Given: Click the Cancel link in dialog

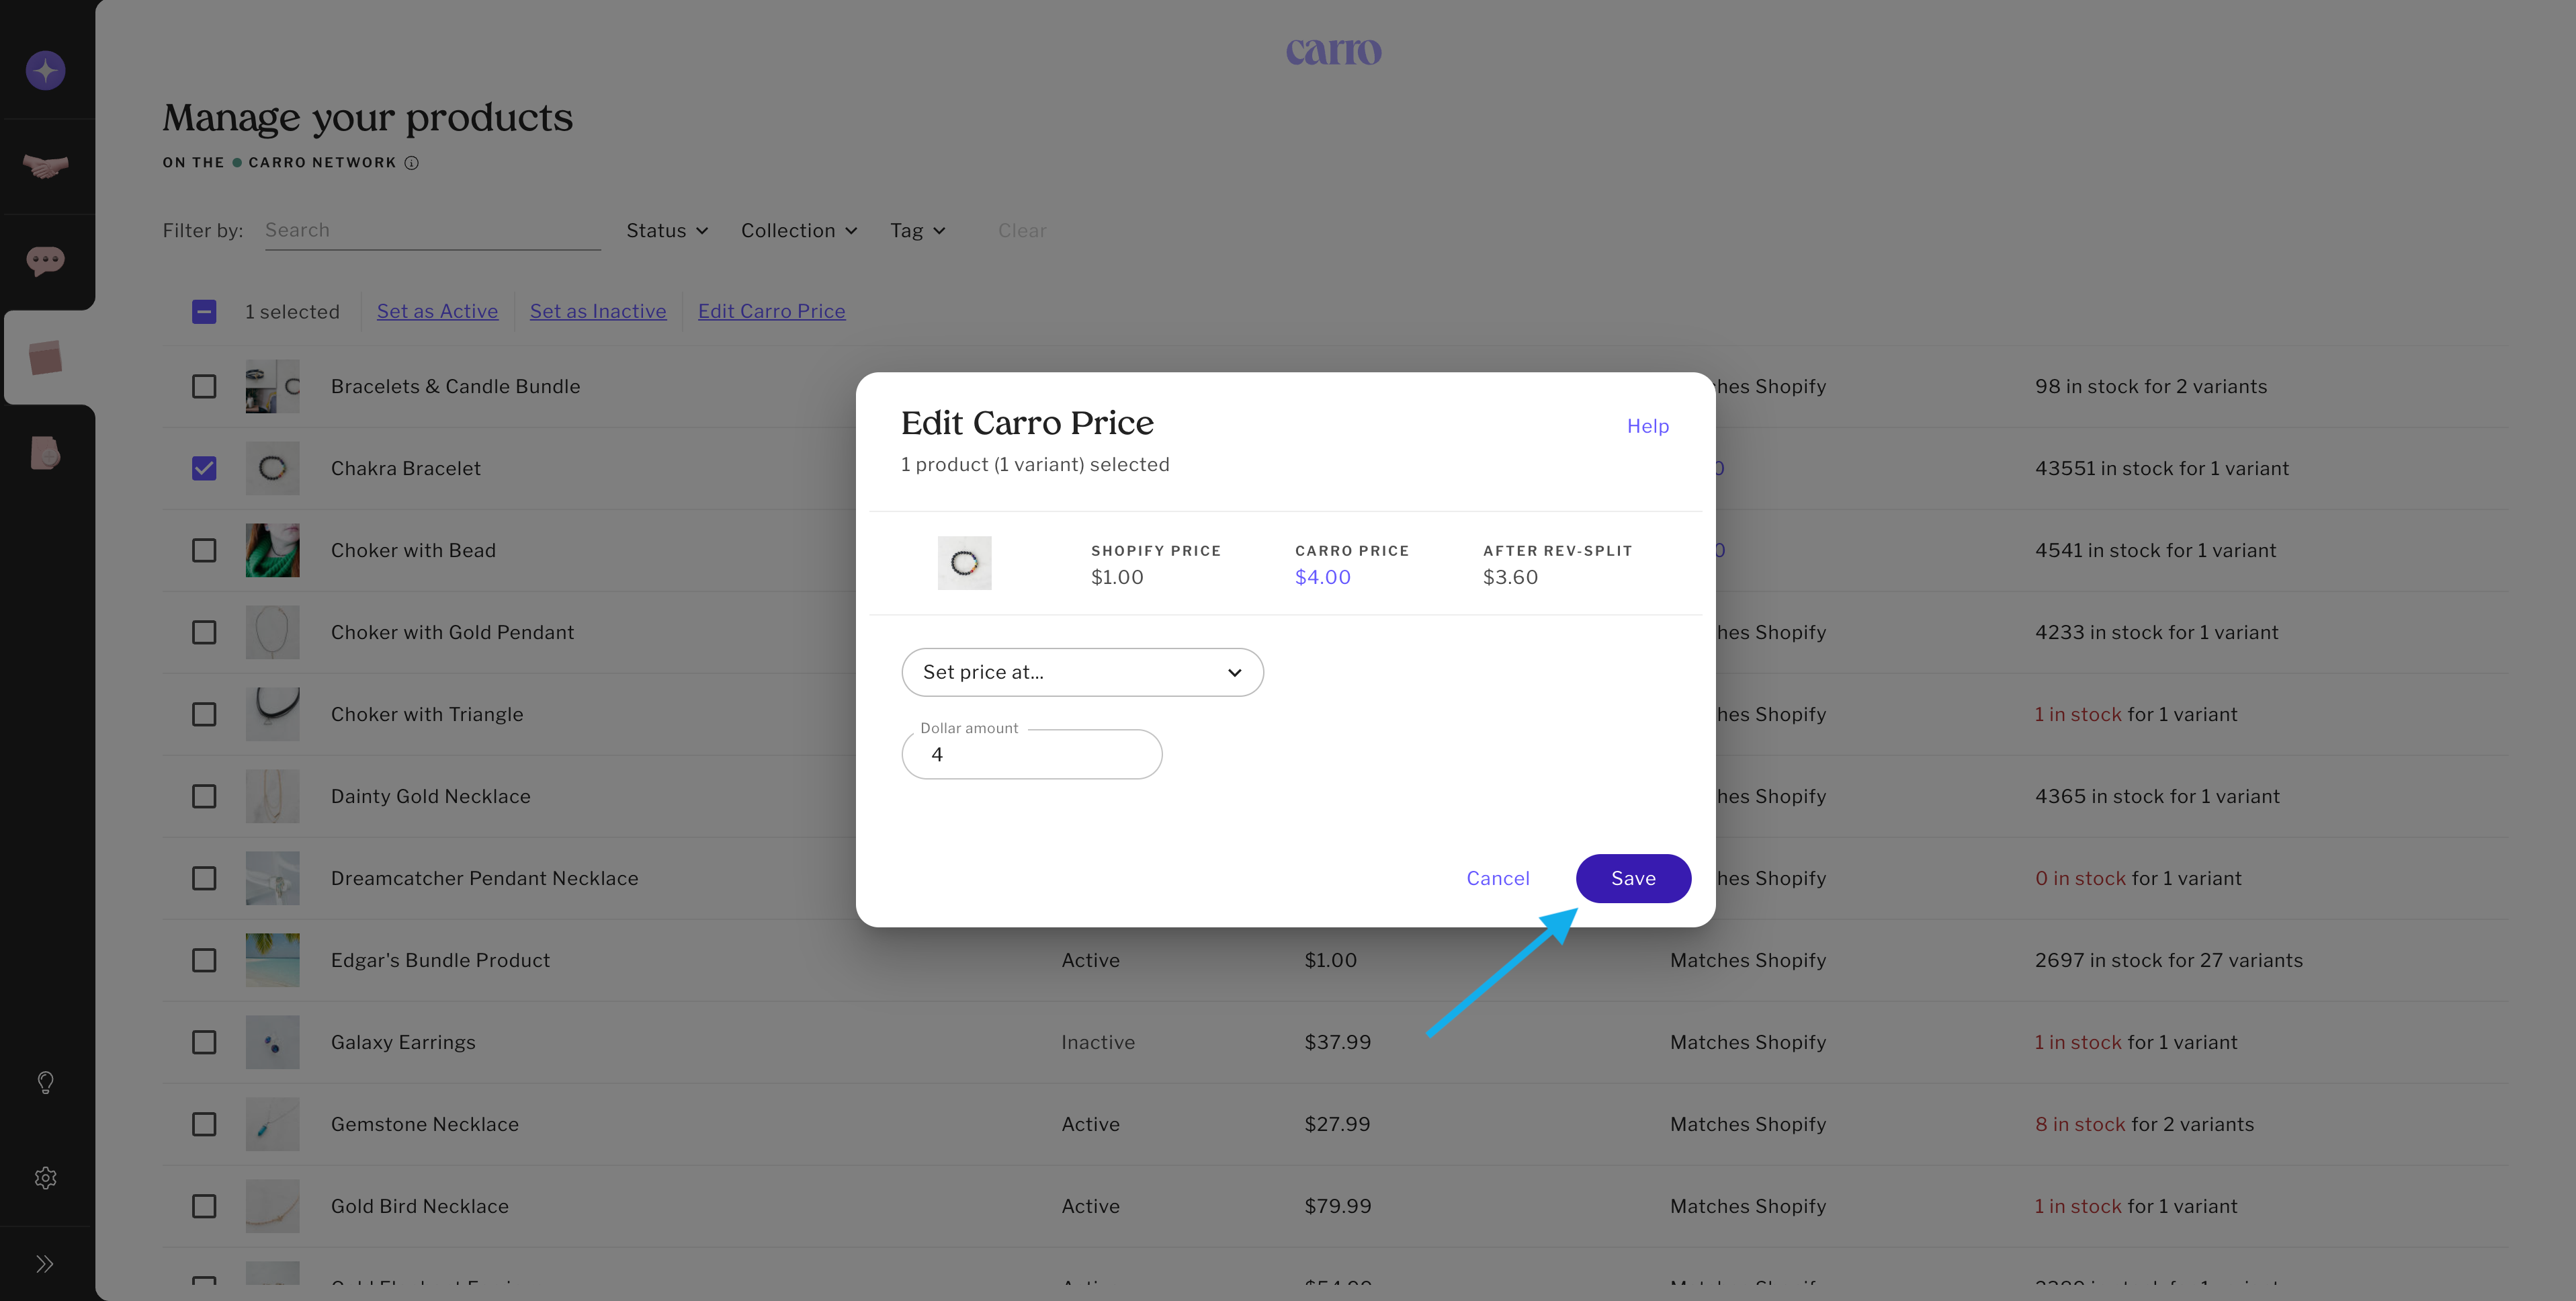Looking at the screenshot, I should click(1497, 878).
